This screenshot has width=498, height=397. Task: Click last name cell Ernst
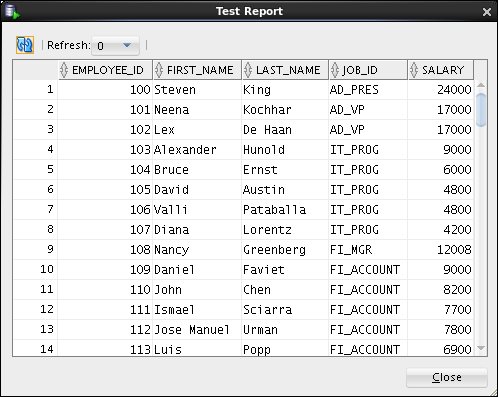285,170
